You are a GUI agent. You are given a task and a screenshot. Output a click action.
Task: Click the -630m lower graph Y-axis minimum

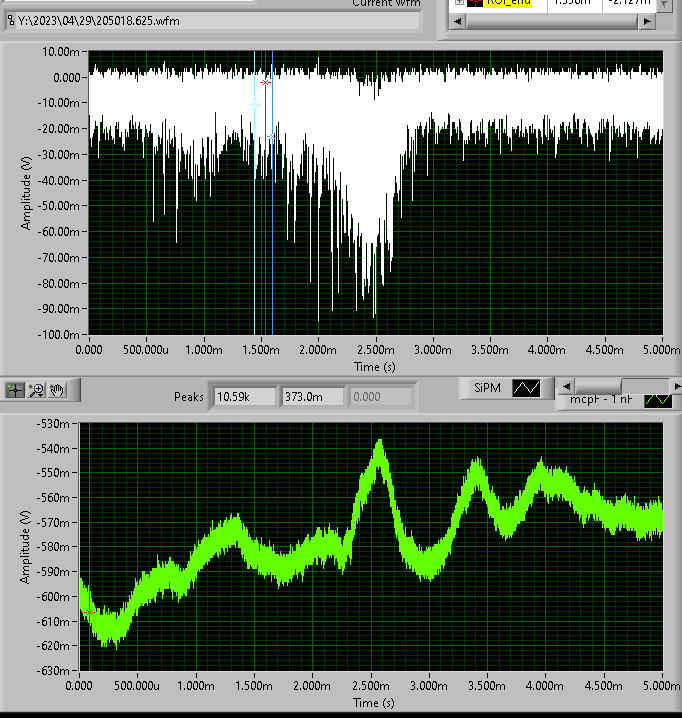[x=53, y=671]
